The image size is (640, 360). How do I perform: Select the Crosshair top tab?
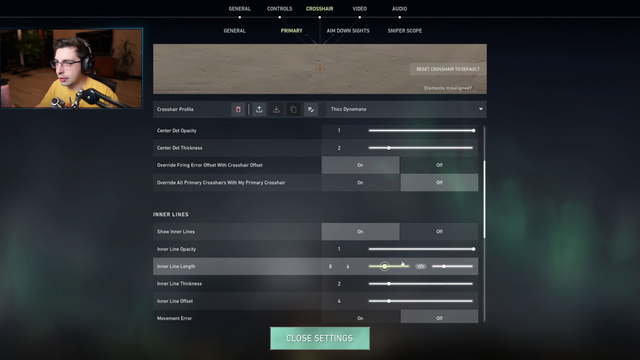click(320, 9)
